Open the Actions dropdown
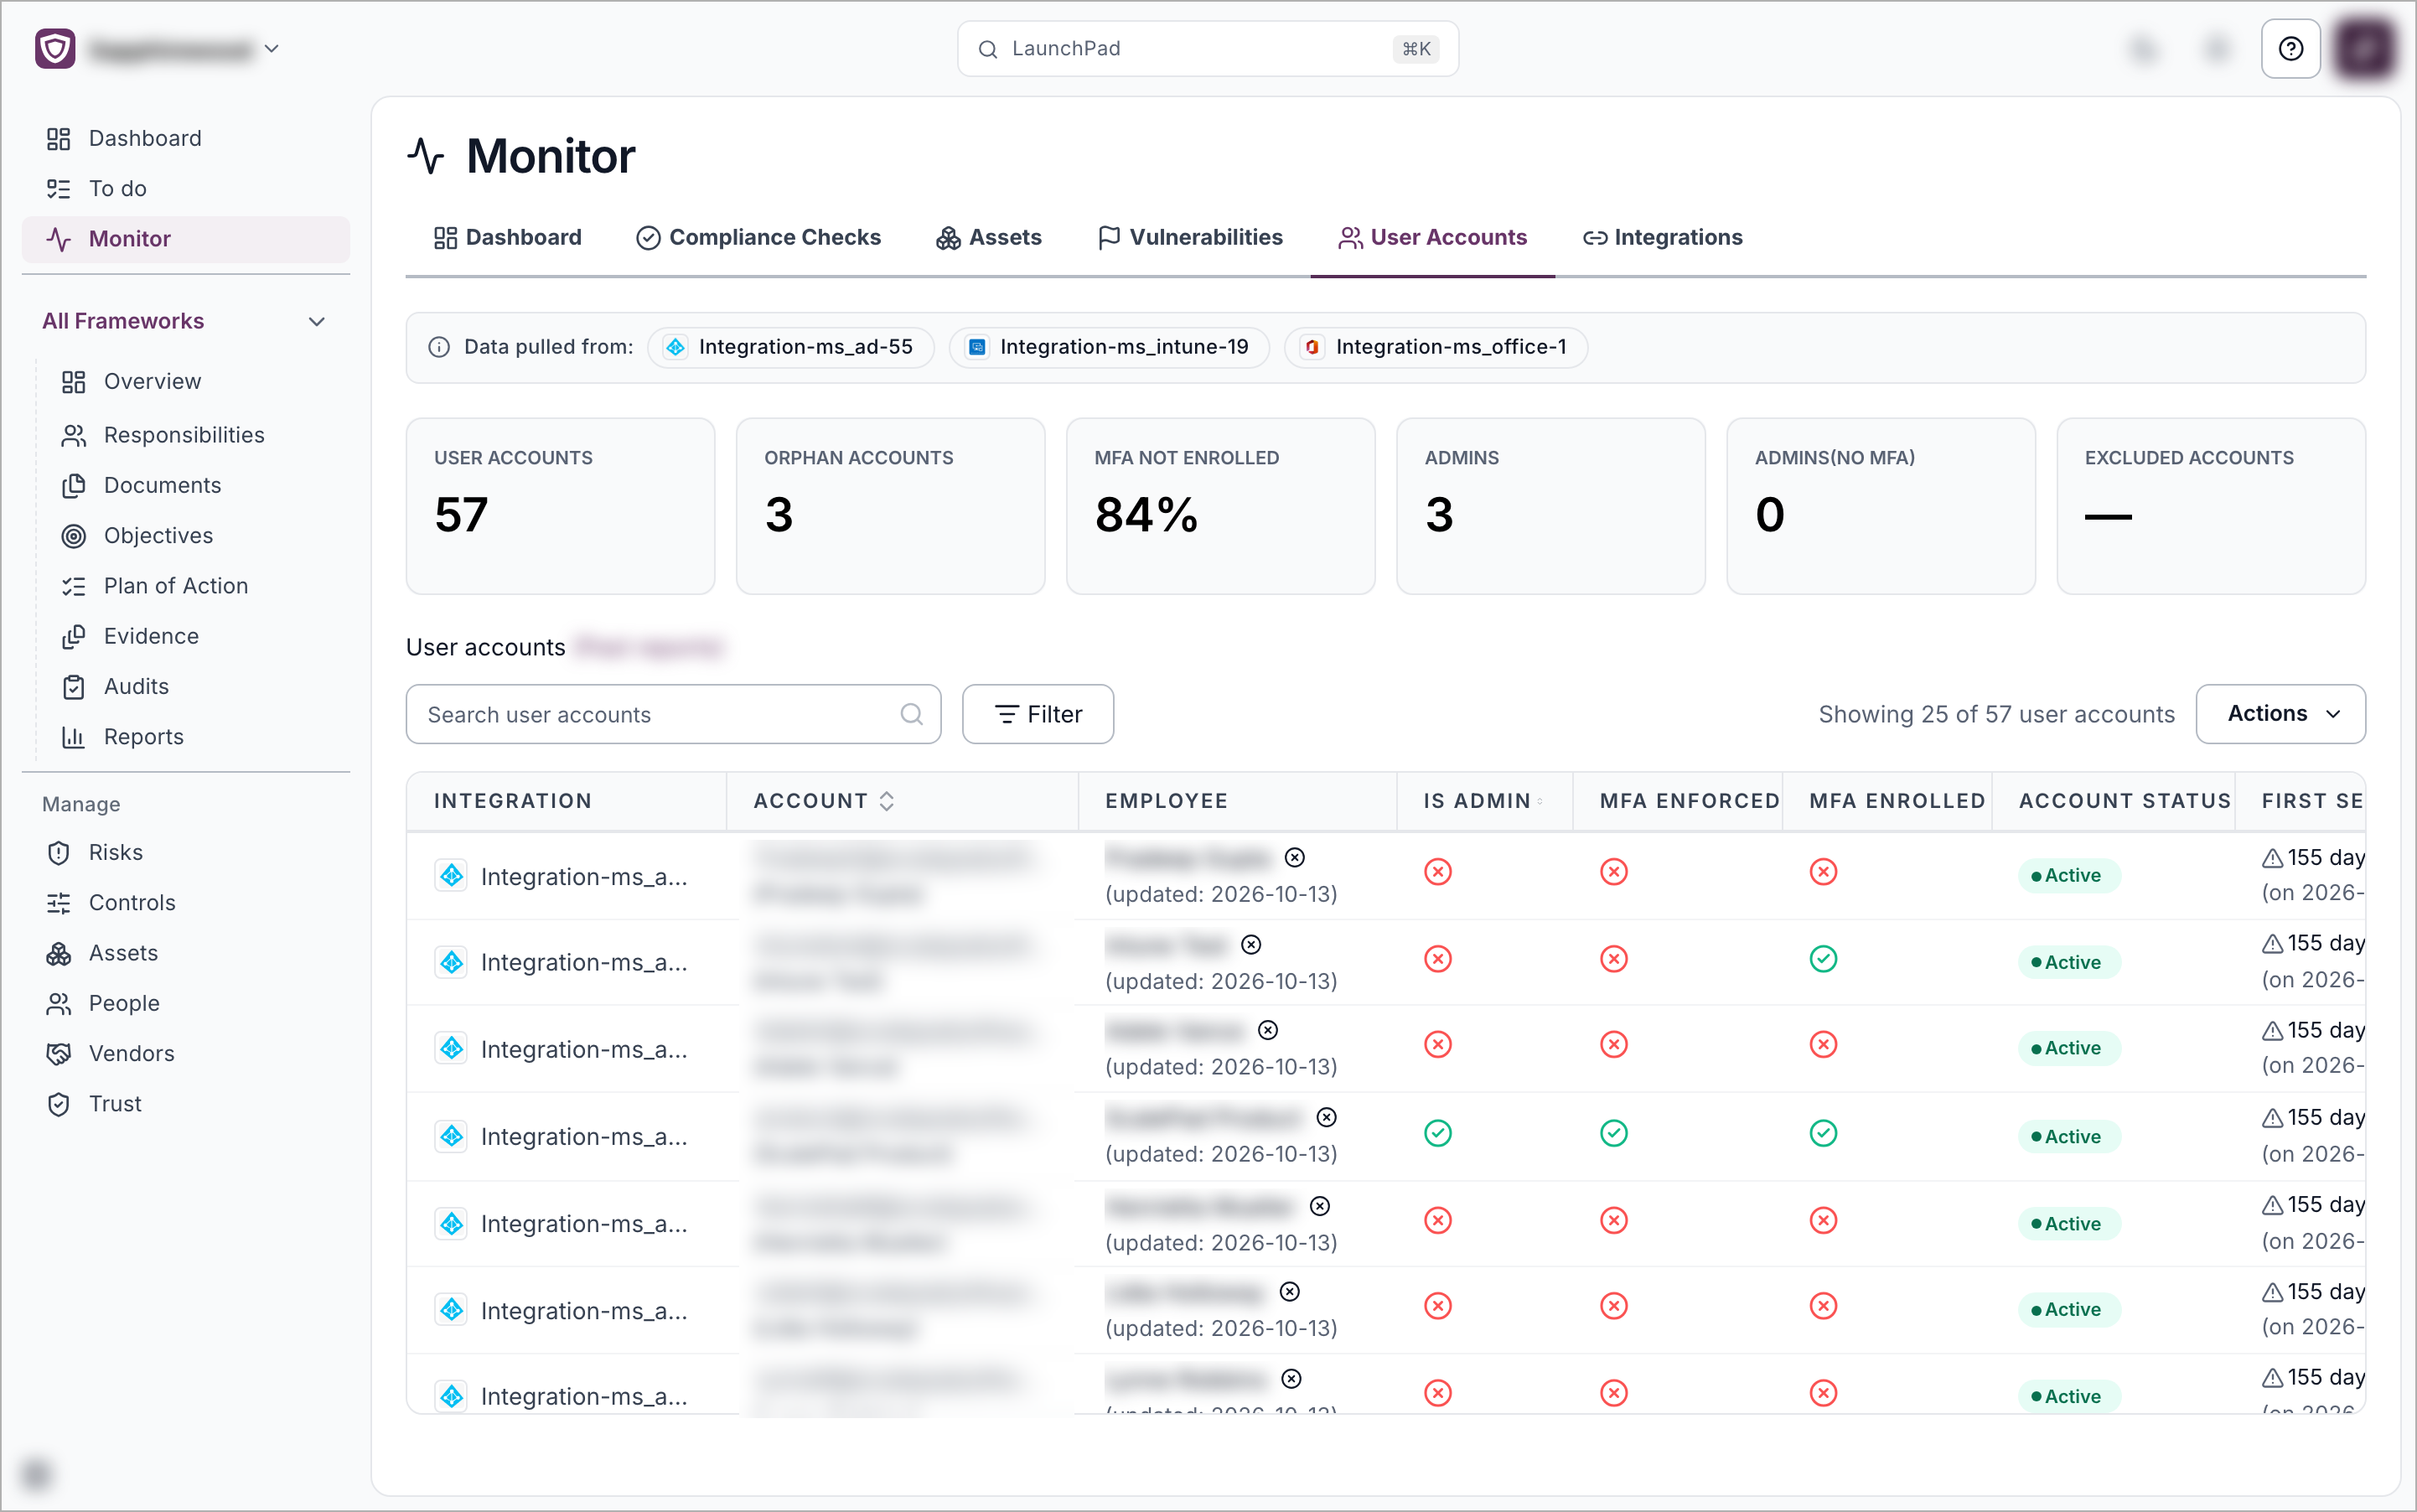 tap(2280, 714)
